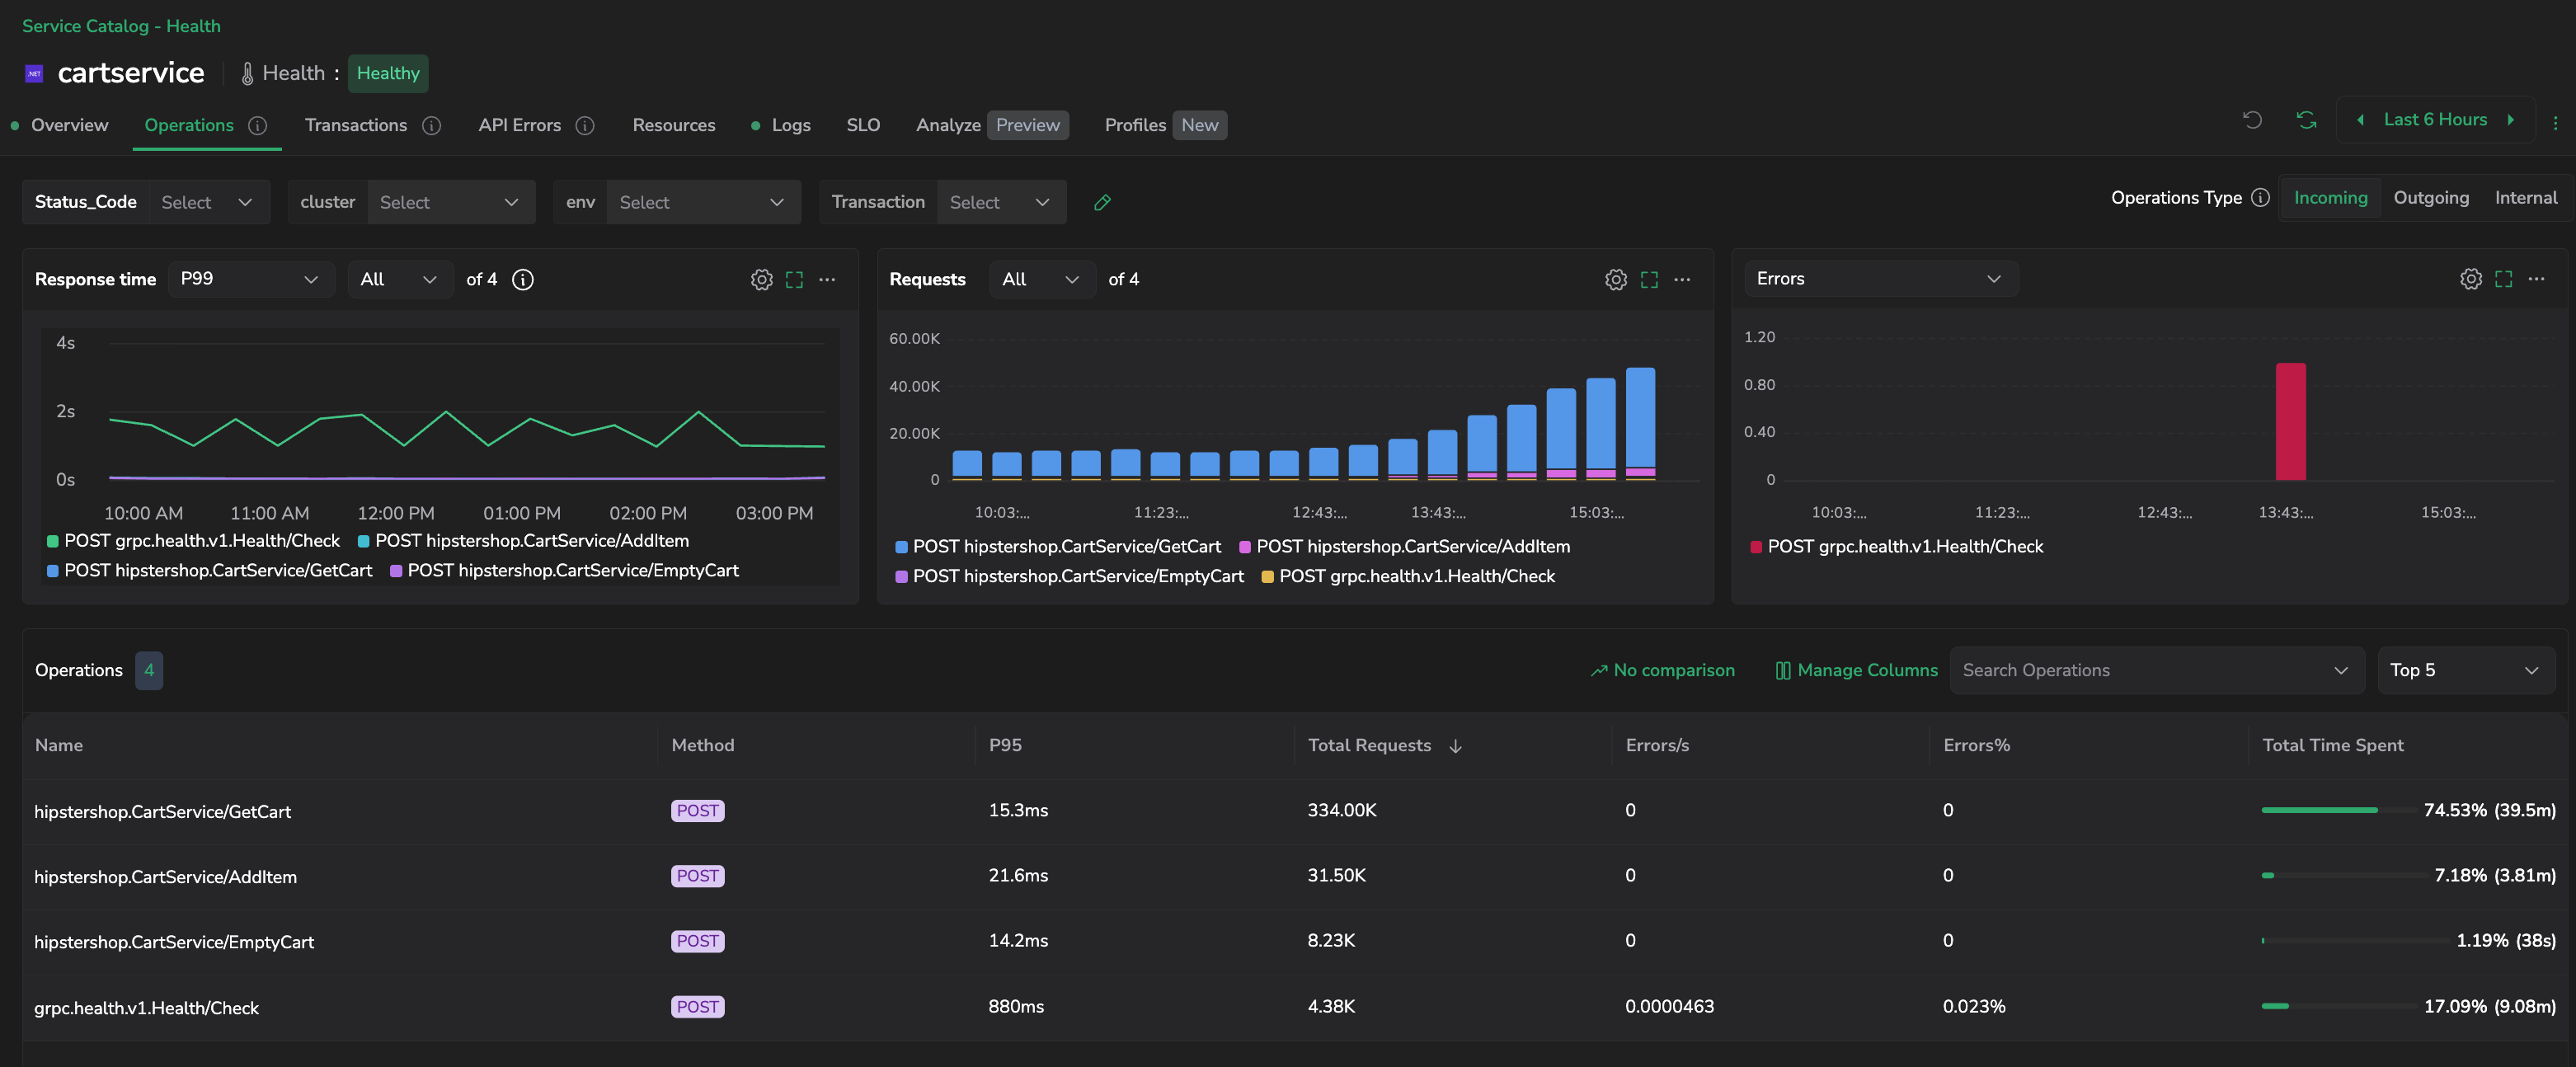
Task: Open Response time chart more options
Action: coord(827,279)
